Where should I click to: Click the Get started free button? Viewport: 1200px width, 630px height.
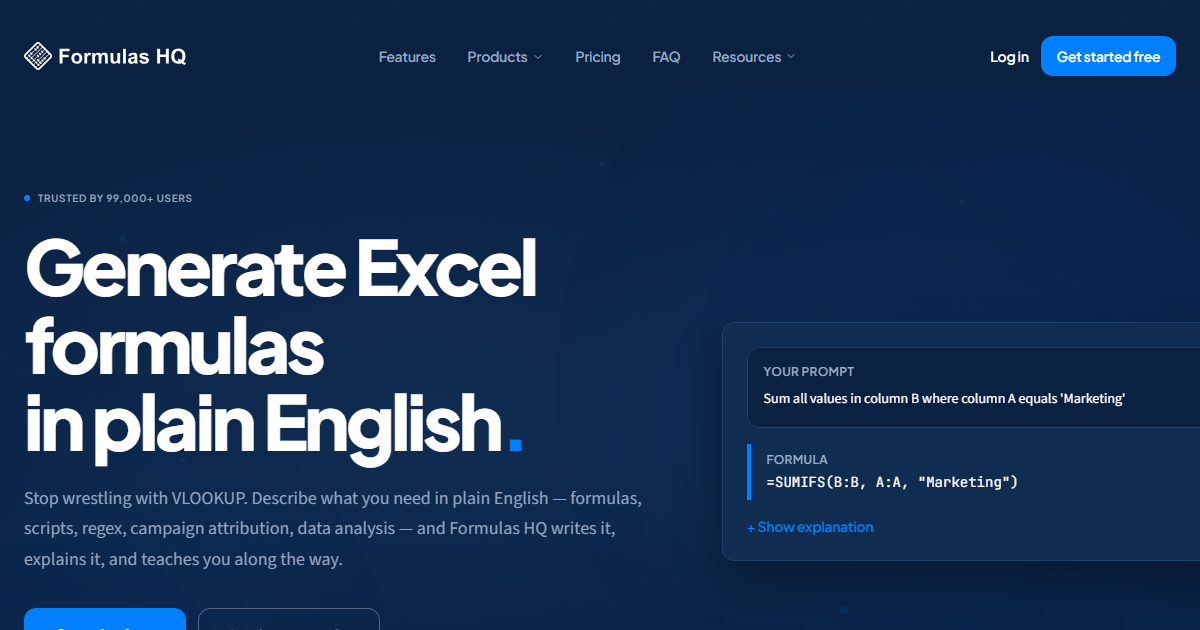[1108, 56]
